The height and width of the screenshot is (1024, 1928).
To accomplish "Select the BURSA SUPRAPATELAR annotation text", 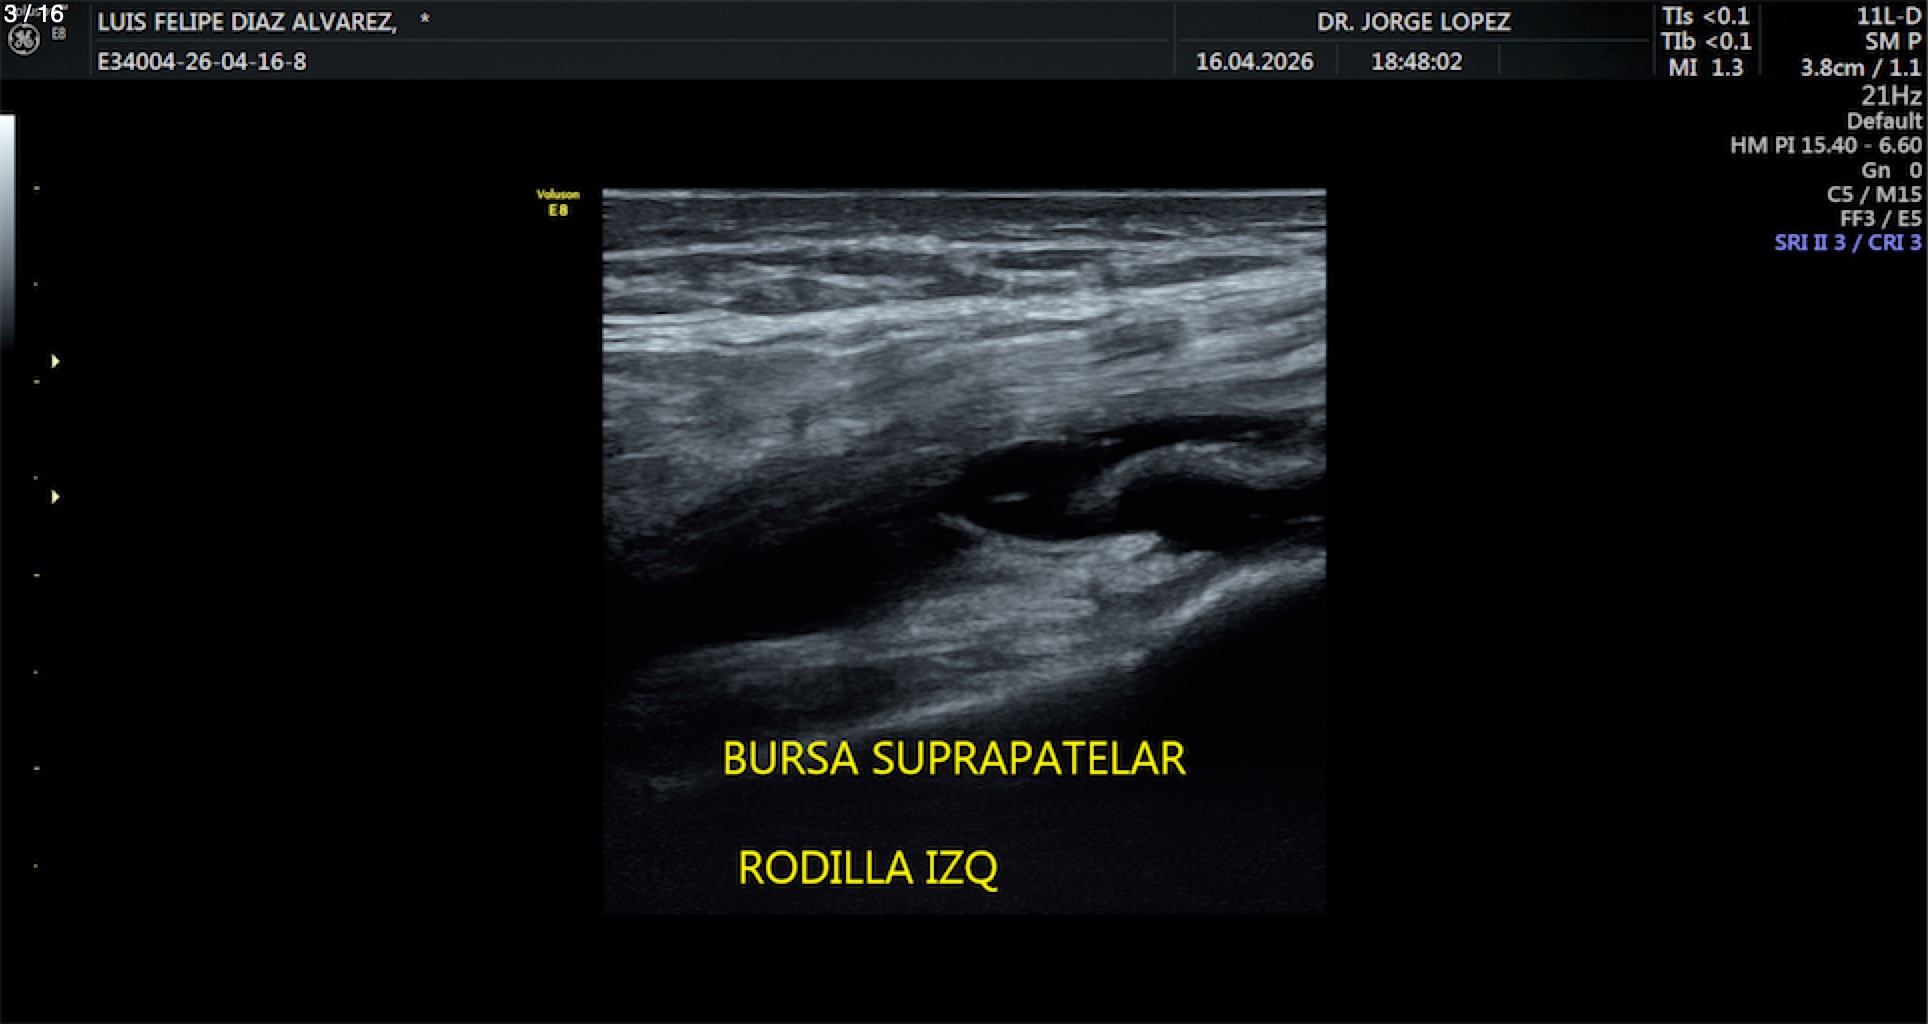I will (953, 759).
